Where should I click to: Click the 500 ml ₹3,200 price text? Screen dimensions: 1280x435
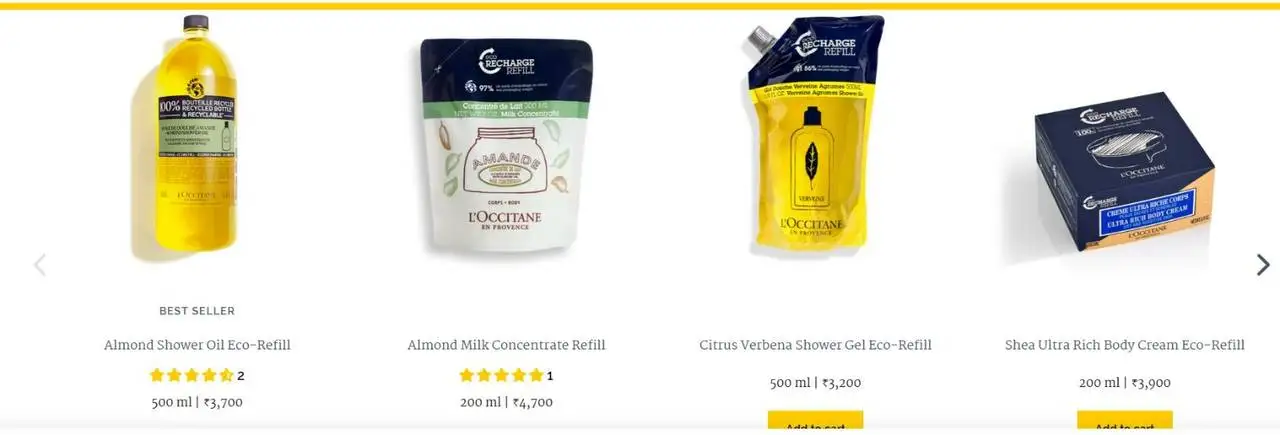tap(815, 383)
